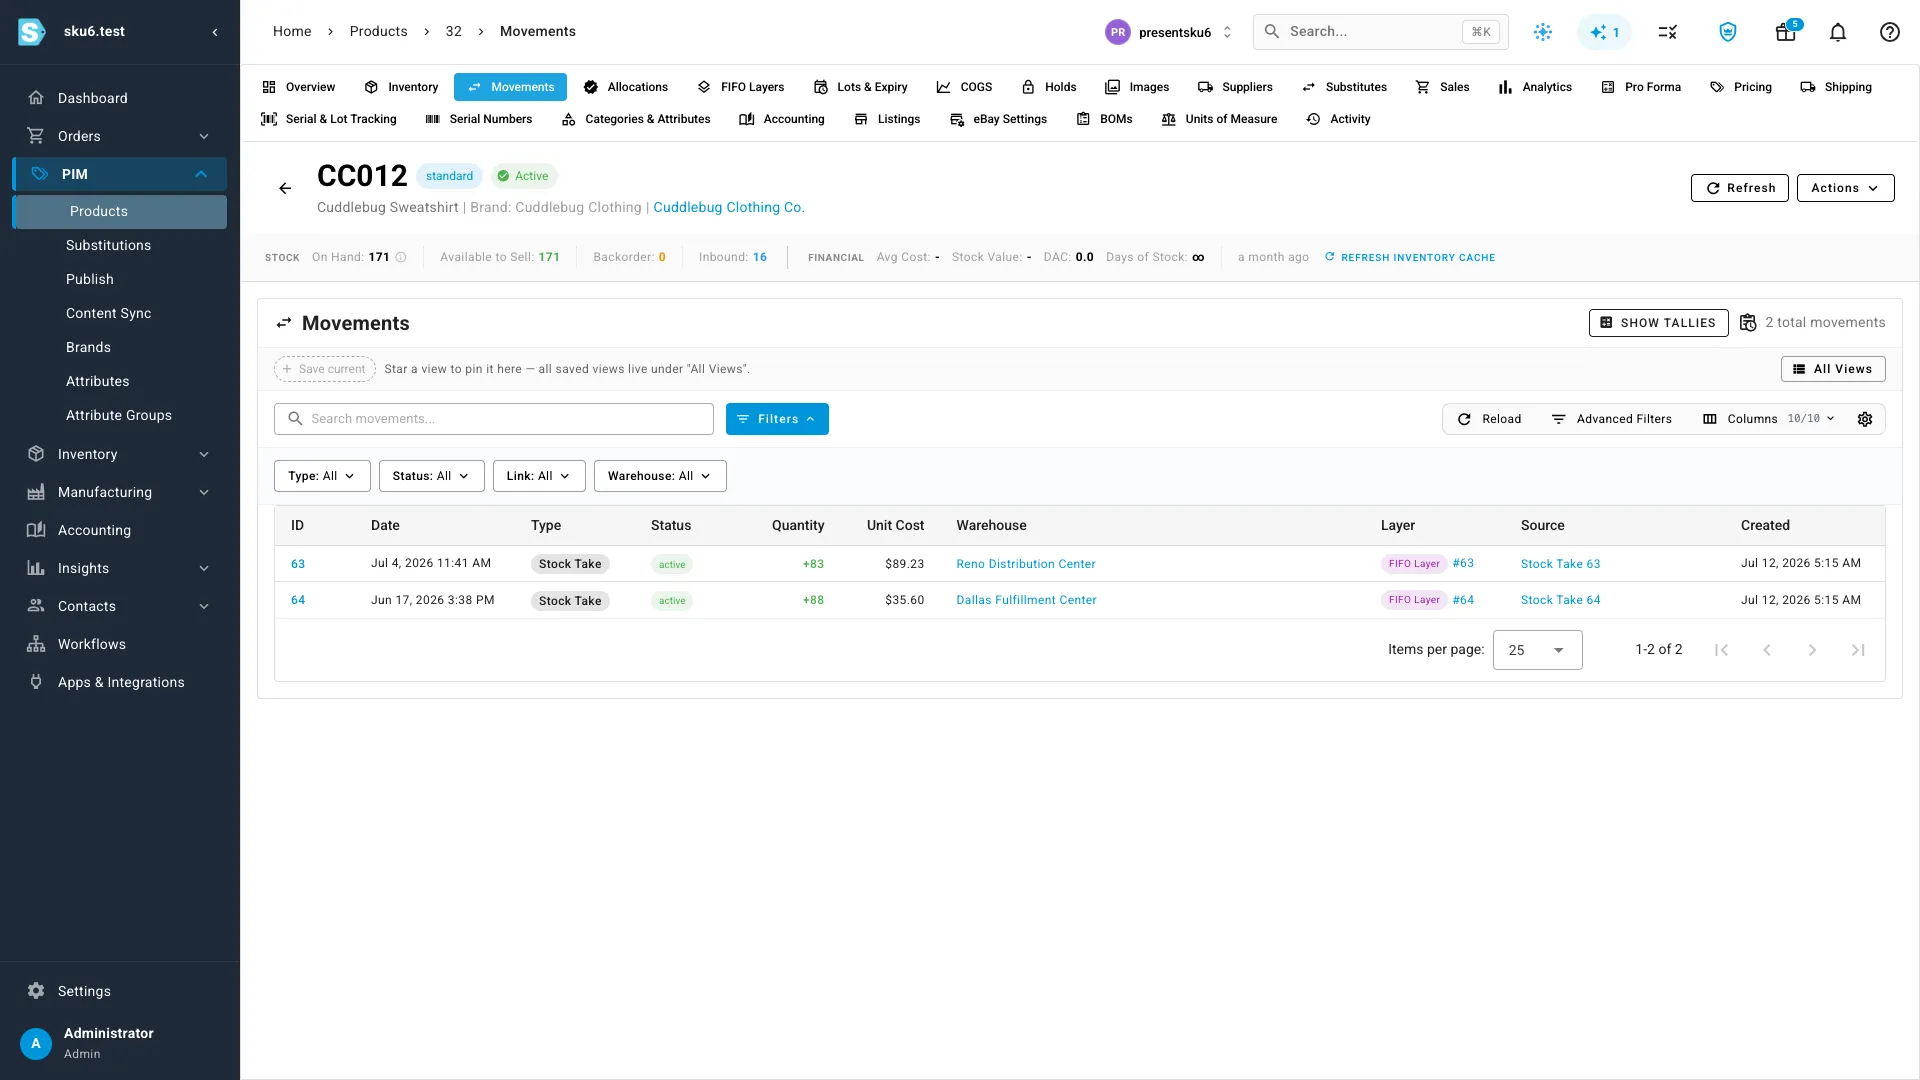The height and width of the screenshot is (1080, 1920).
Task: Open the Warehouse: All dropdown
Action: tap(660, 476)
